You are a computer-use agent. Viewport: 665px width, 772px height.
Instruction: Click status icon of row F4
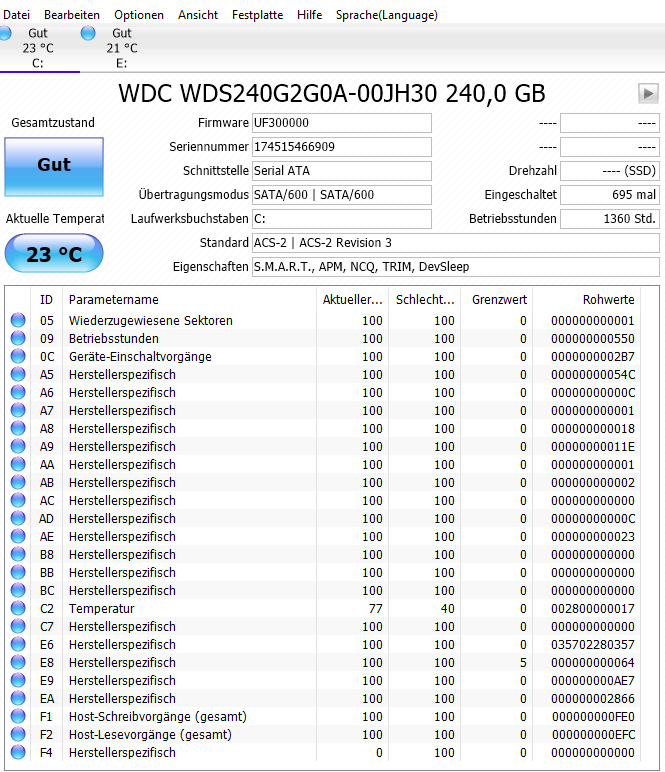point(18,752)
